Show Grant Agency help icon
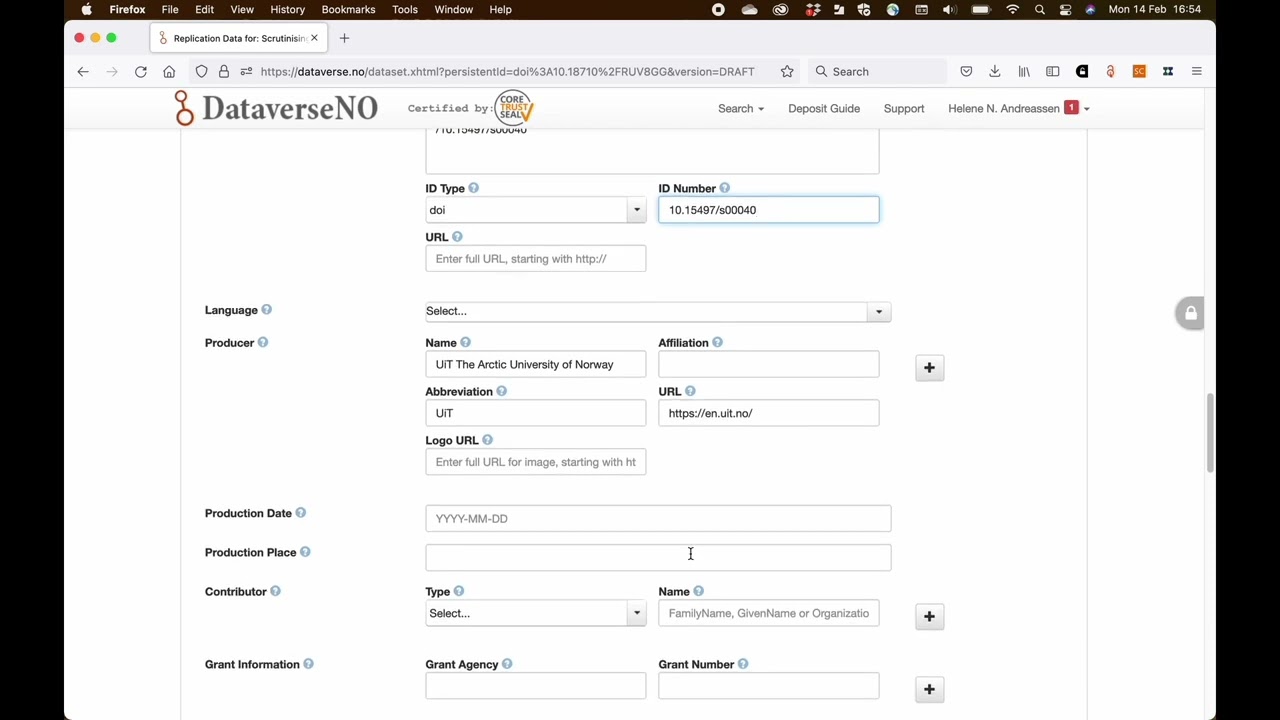Image resolution: width=1280 pixels, height=720 pixels. [x=507, y=664]
